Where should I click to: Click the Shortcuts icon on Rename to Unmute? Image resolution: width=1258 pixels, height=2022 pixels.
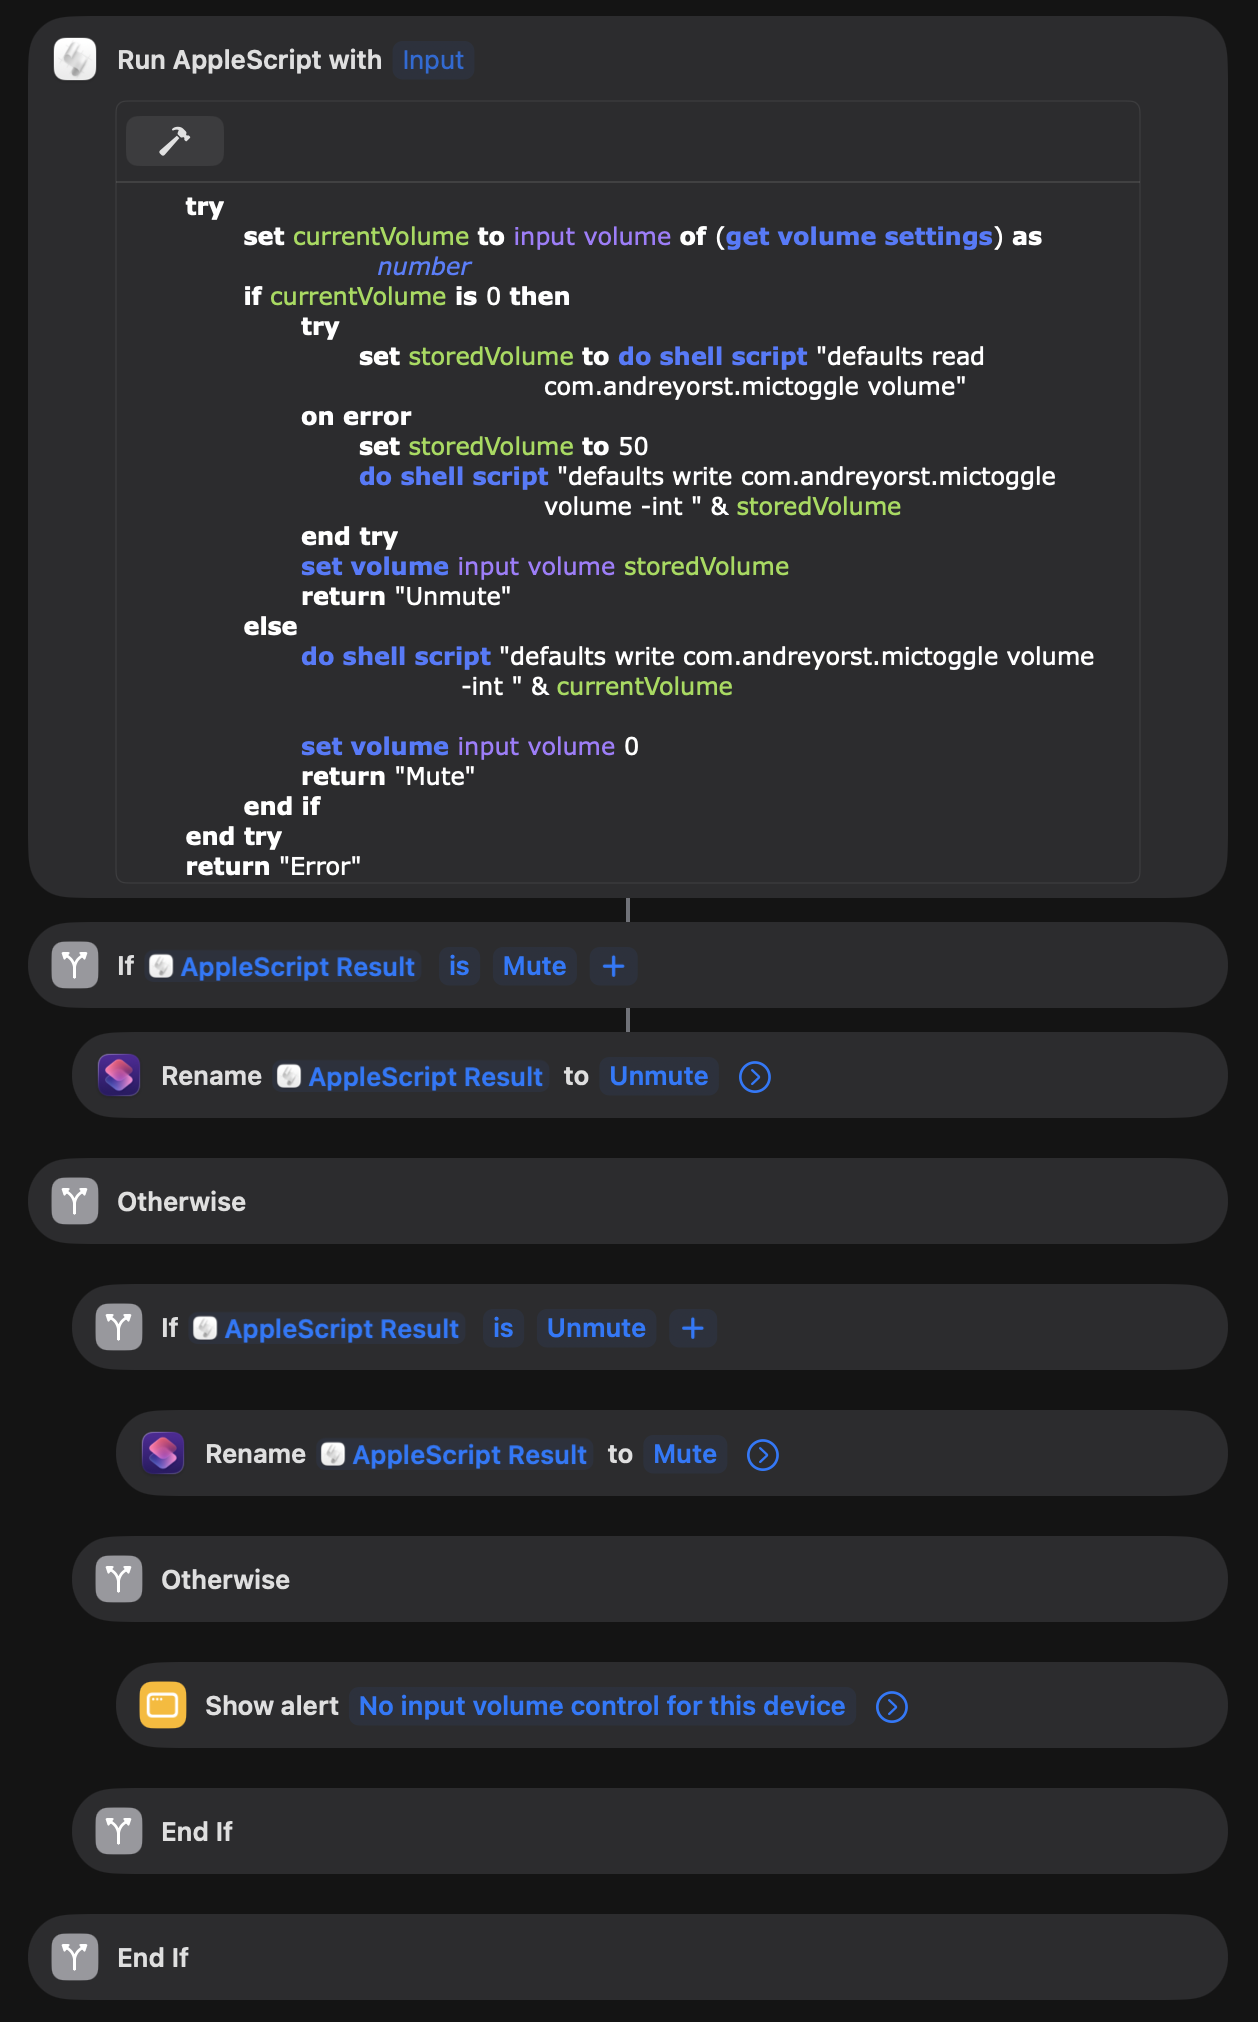119,1076
